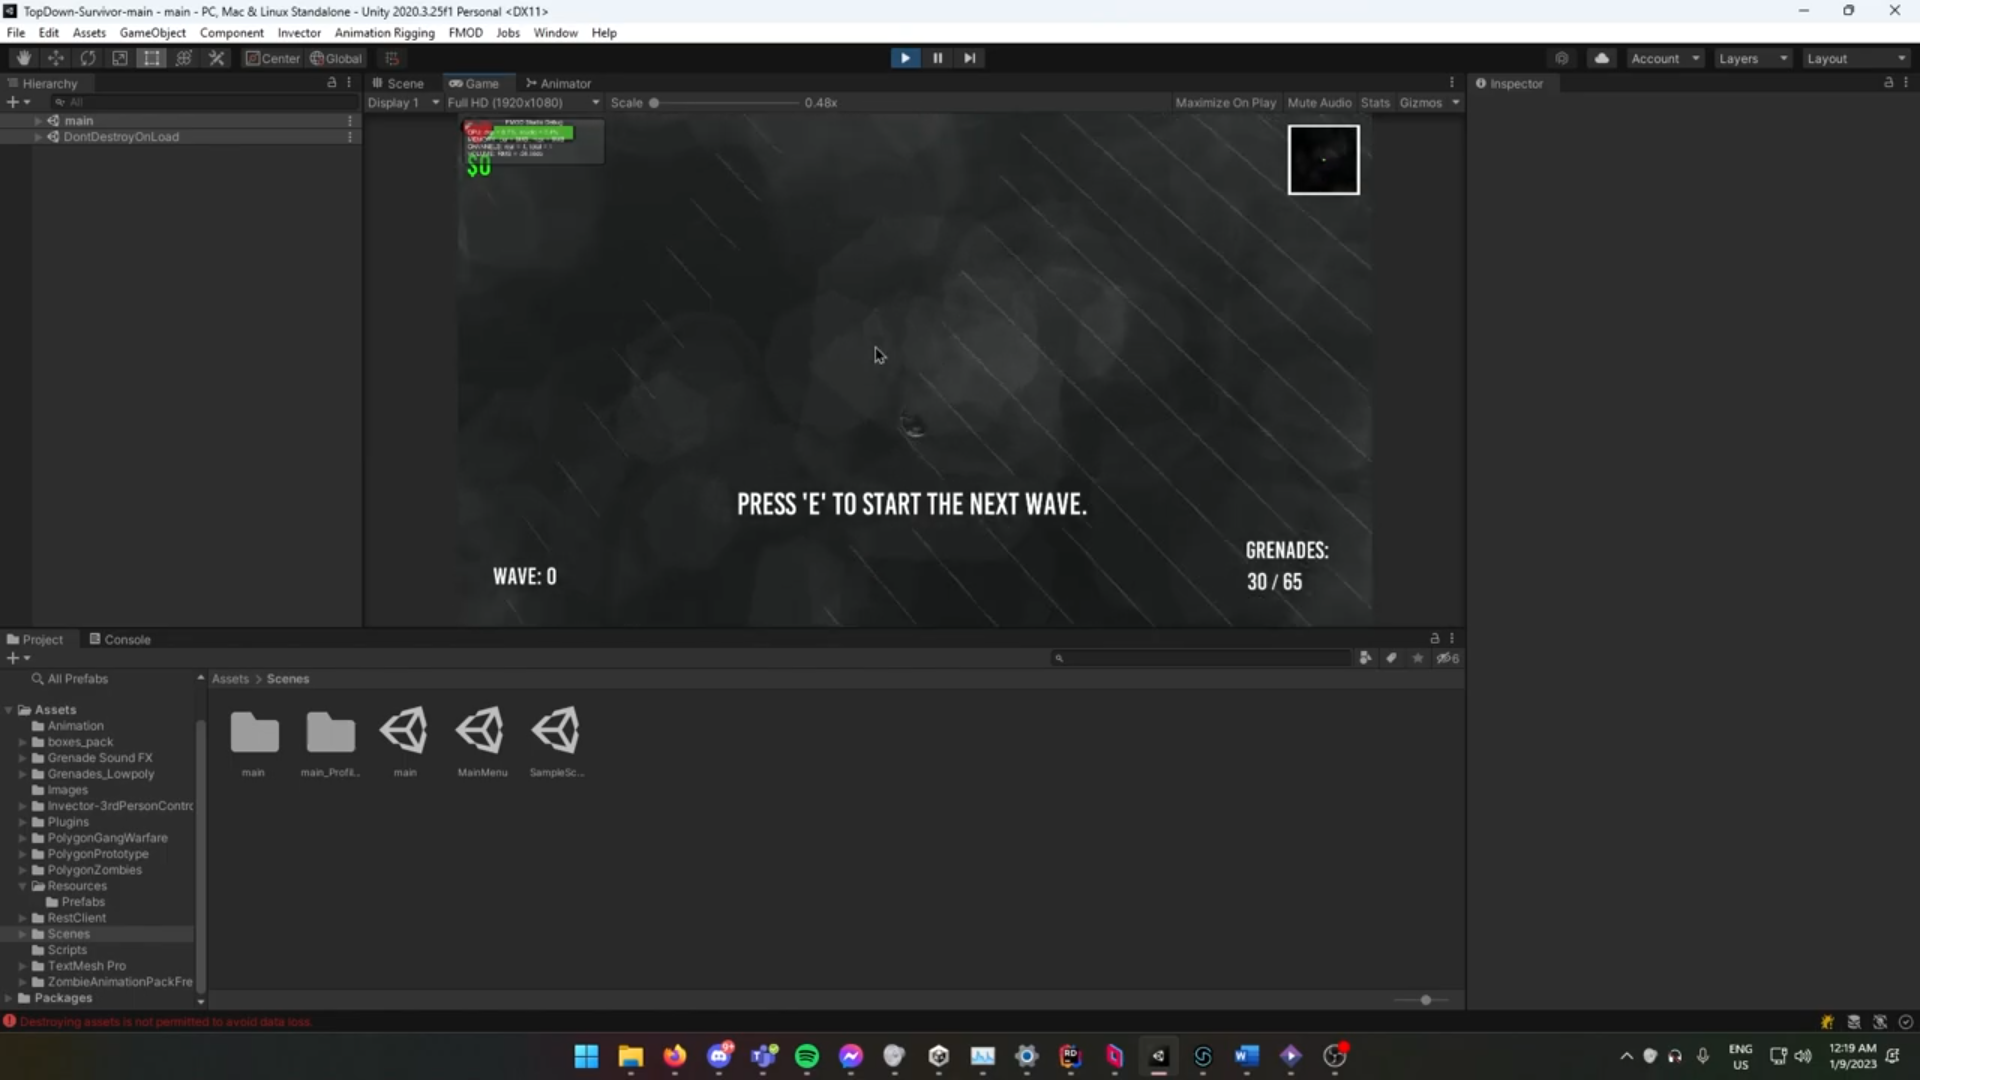This screenshot has width=1994, height=1080.
Task: Click the Project search field
Action: point(1200,658)
